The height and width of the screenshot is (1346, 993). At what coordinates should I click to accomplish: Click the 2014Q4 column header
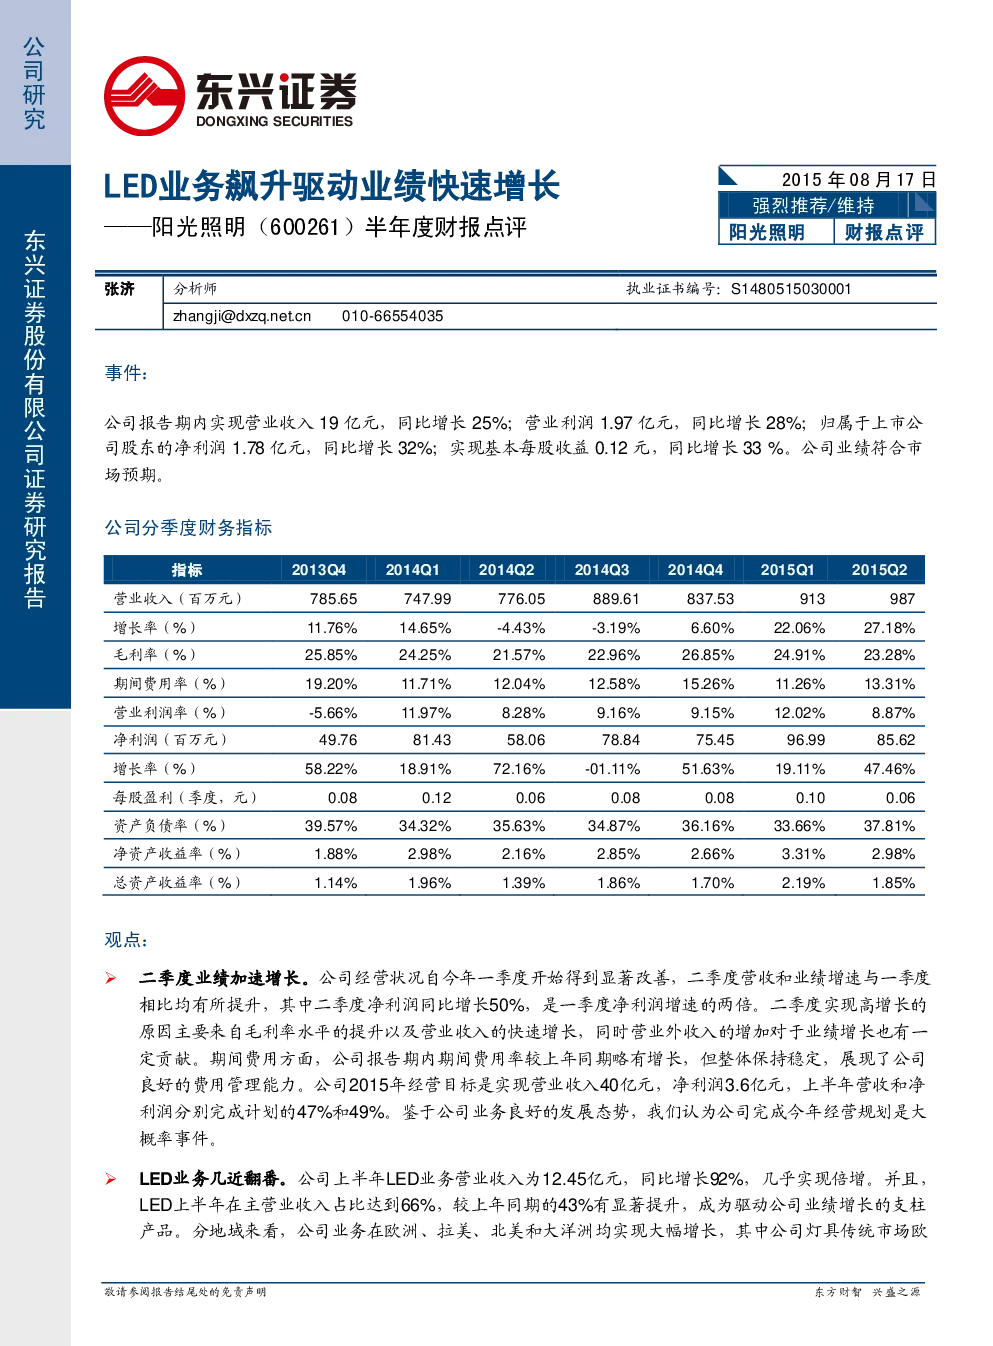click(x=696, y=570)
